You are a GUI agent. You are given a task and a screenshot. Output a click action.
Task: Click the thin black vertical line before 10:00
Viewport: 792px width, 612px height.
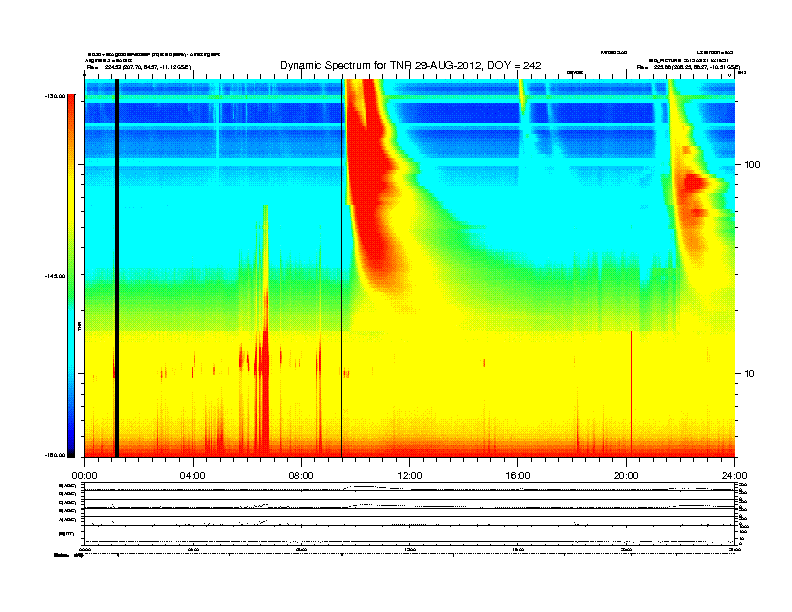[x=341, y=268]
